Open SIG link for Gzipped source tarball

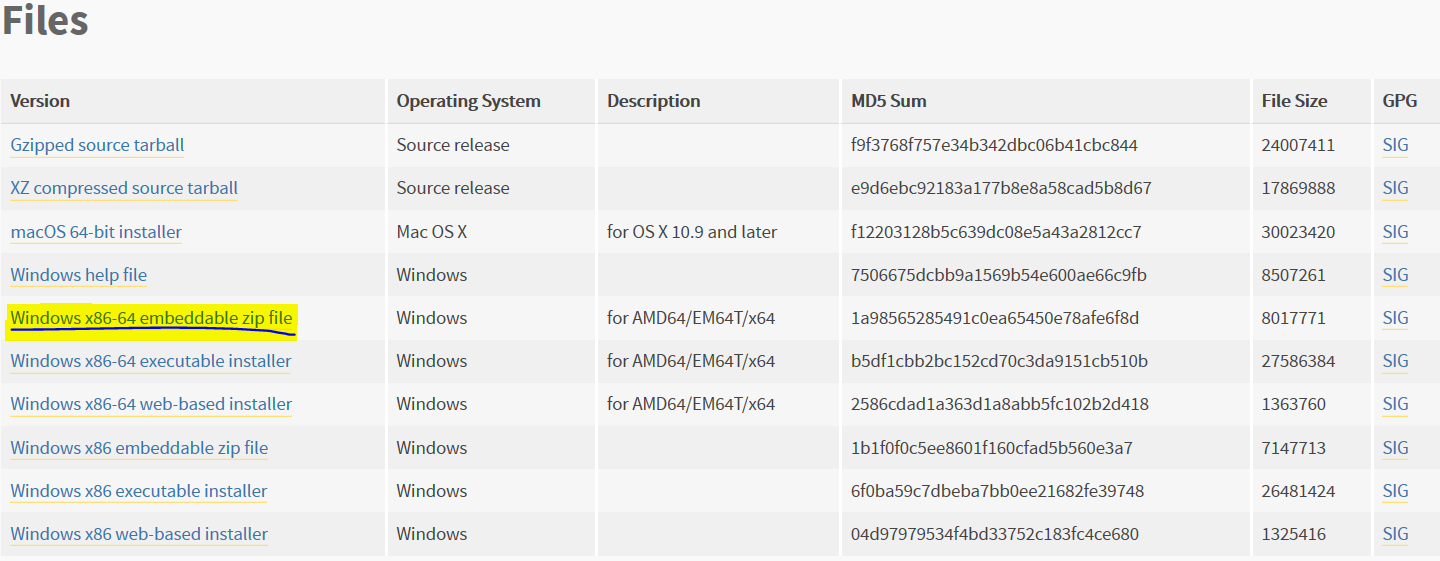1395,145
